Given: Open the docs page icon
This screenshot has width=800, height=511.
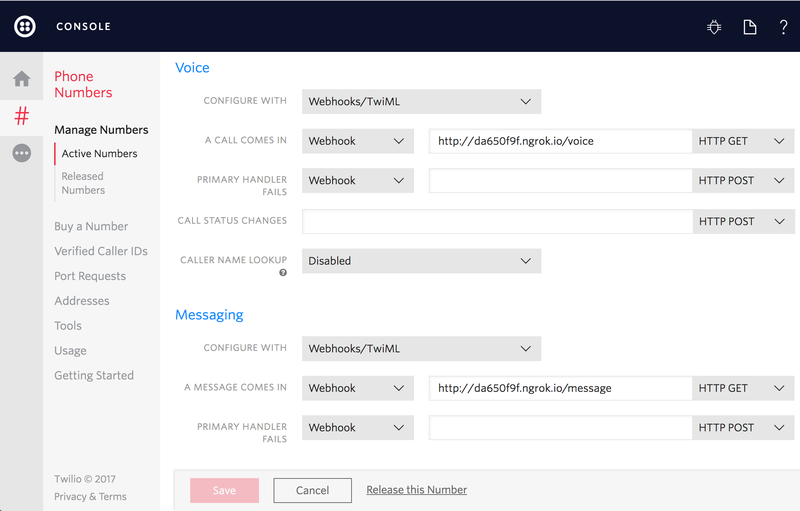Looking at the screenshot, I should coord(749,27).
